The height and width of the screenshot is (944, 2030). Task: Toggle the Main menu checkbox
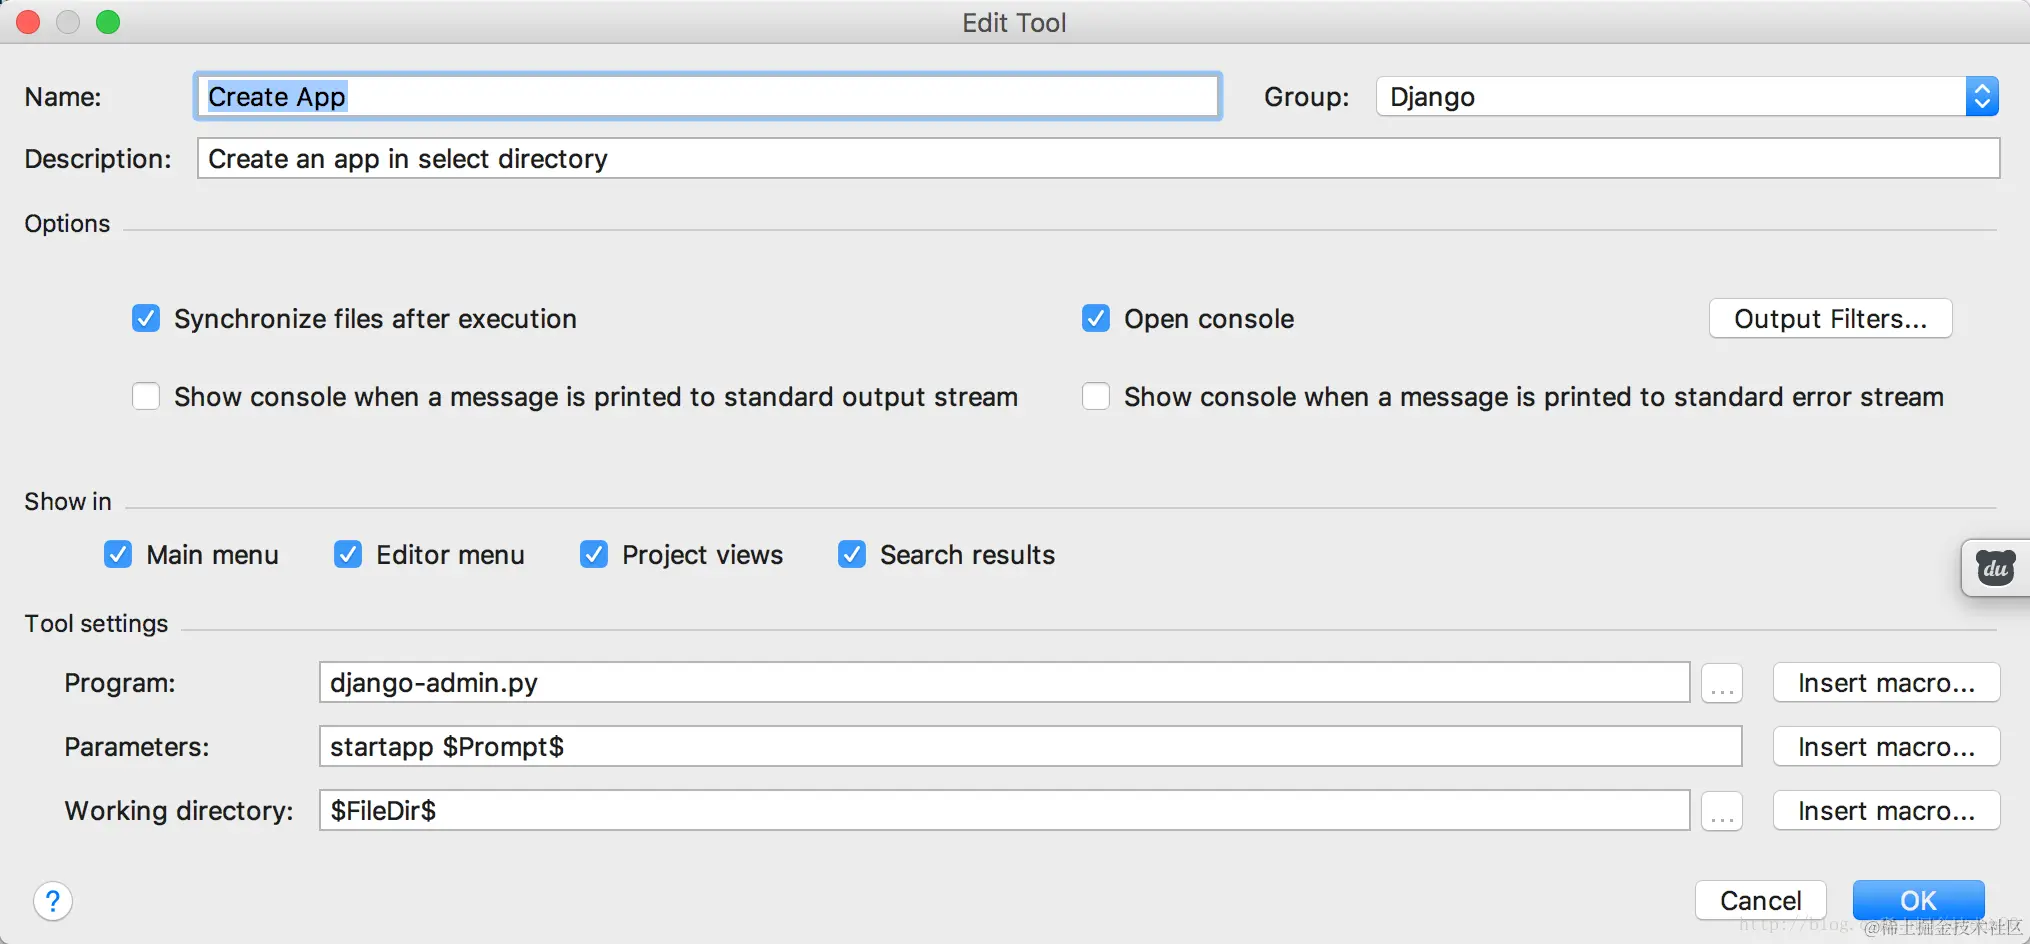(118, 555)
